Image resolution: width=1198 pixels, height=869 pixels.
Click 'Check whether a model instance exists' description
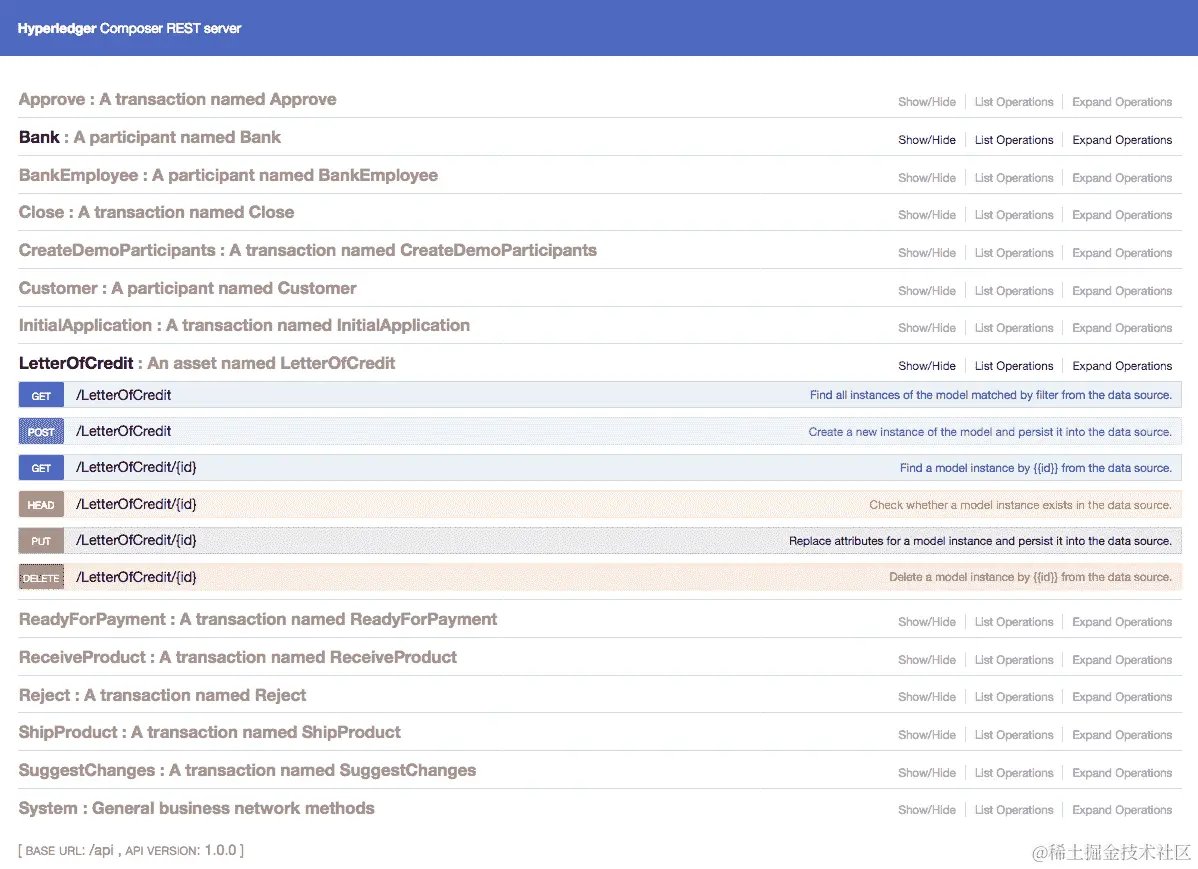[1020, 505]
